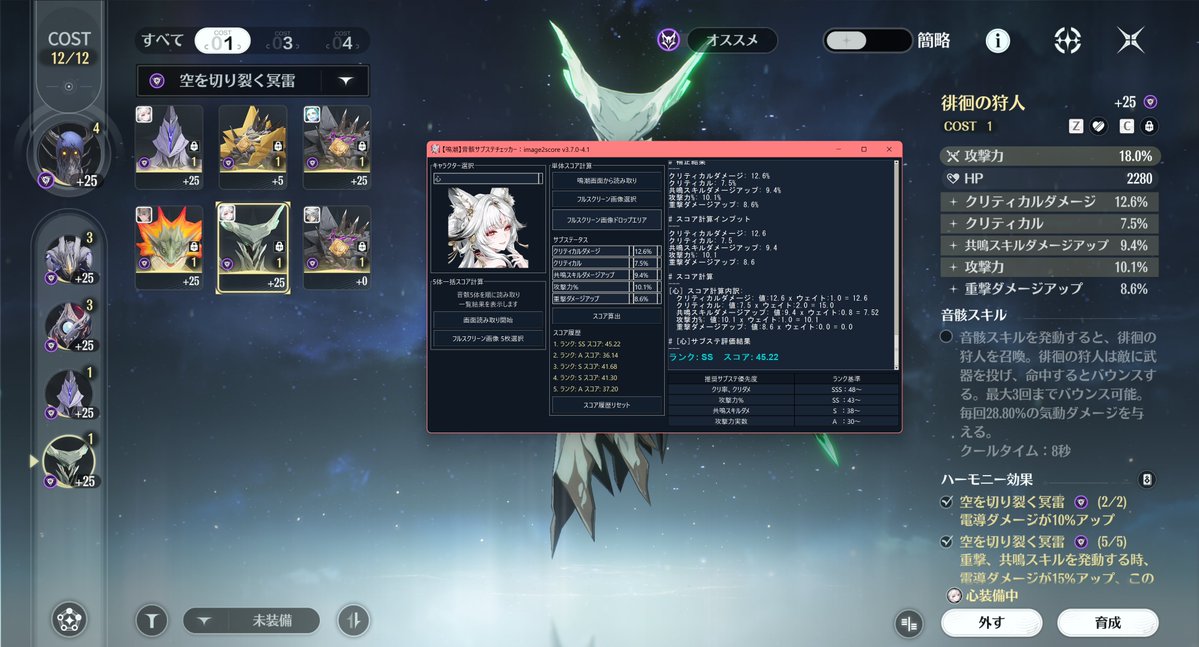
Task: Select the second cost 3 equipped echo slot
Action: [70, 326]
